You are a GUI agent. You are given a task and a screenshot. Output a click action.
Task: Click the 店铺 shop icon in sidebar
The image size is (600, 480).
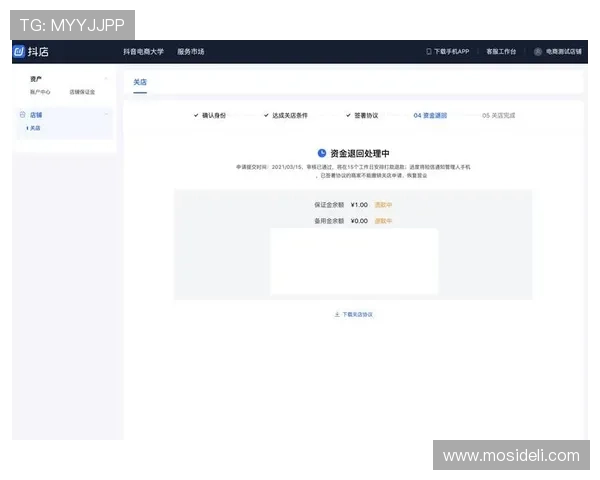[x=23, y=114]
